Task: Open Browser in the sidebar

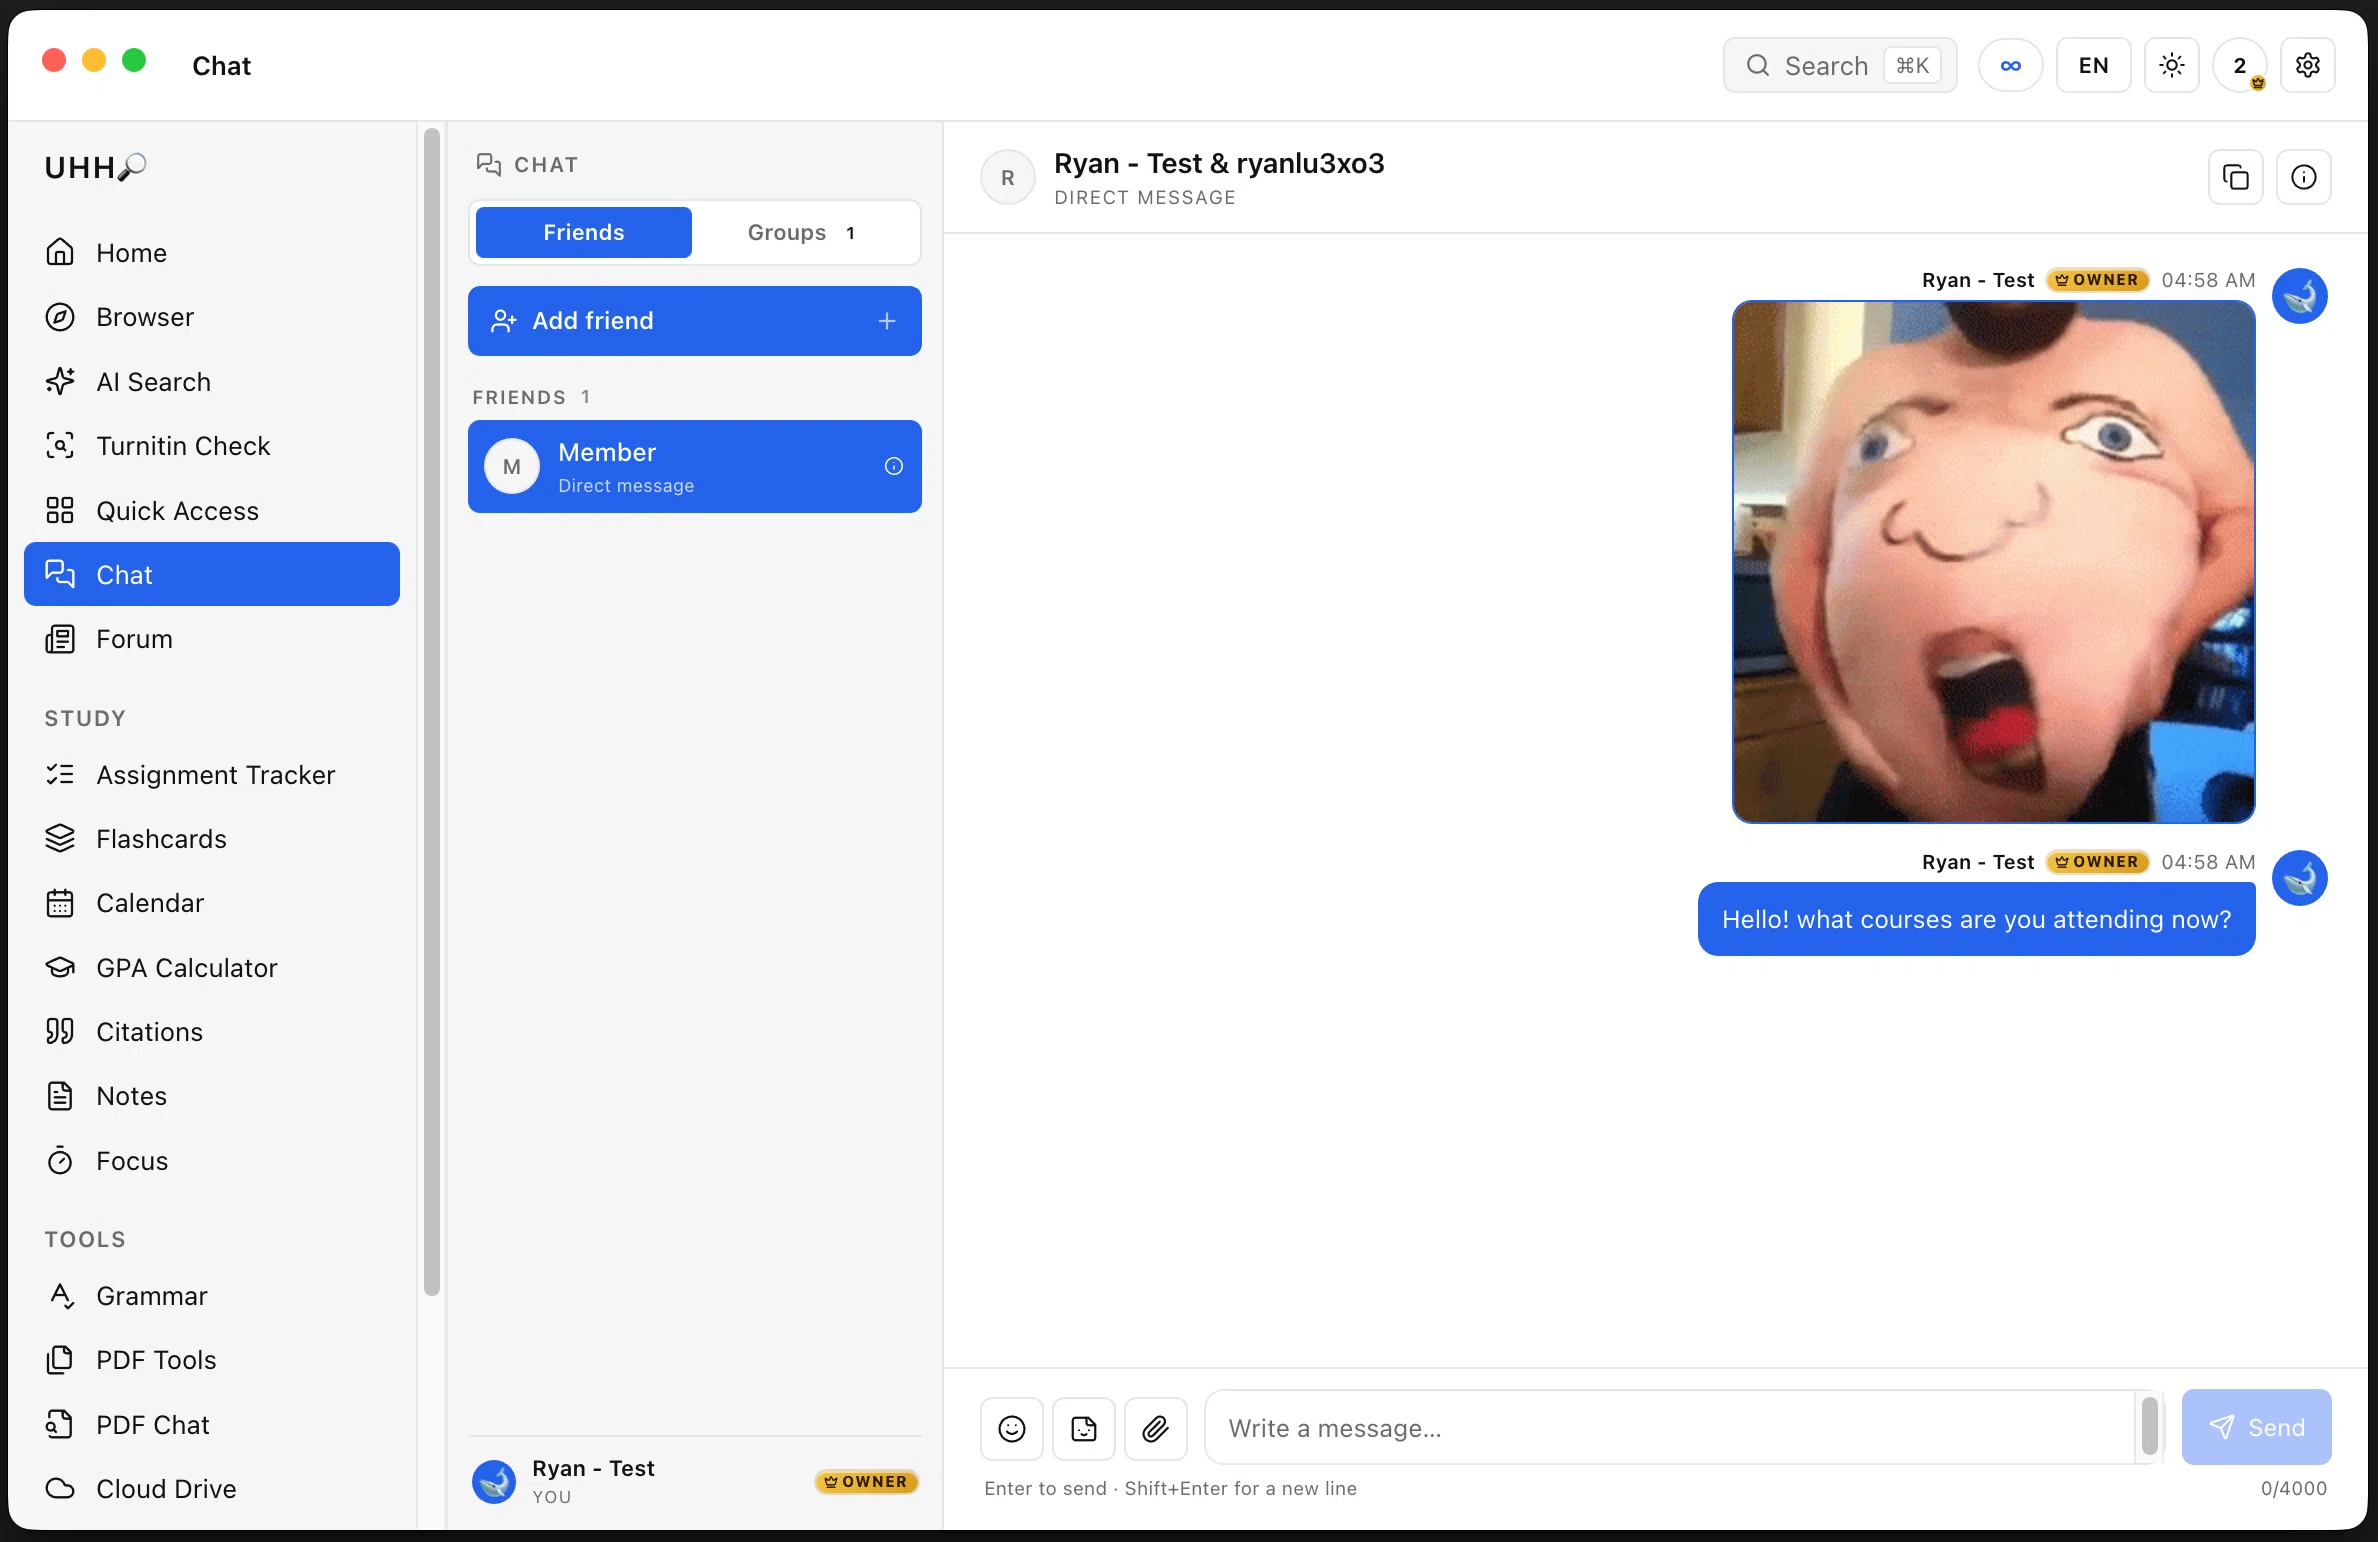Action: pos(212,317)
